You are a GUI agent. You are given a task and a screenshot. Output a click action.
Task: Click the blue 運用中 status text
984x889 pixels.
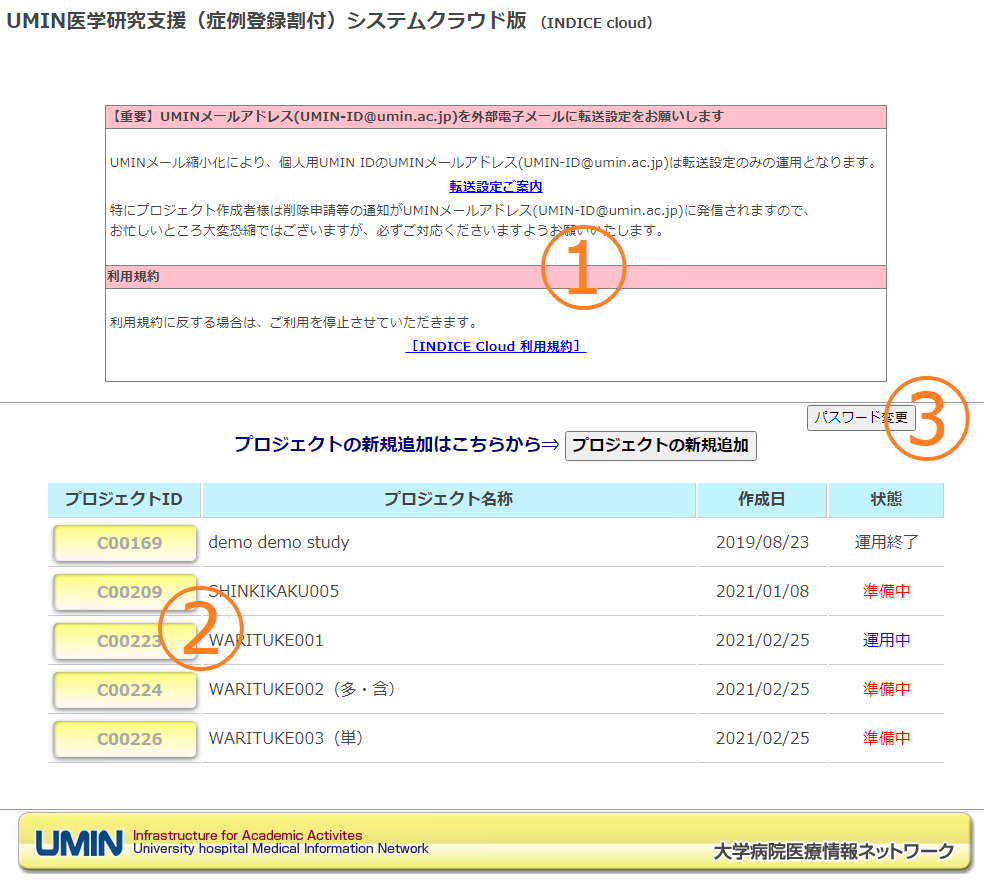(886, 641)
